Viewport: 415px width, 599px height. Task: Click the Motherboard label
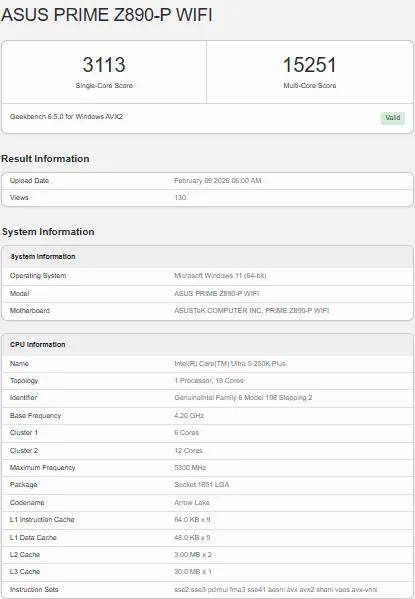point(30,311)
